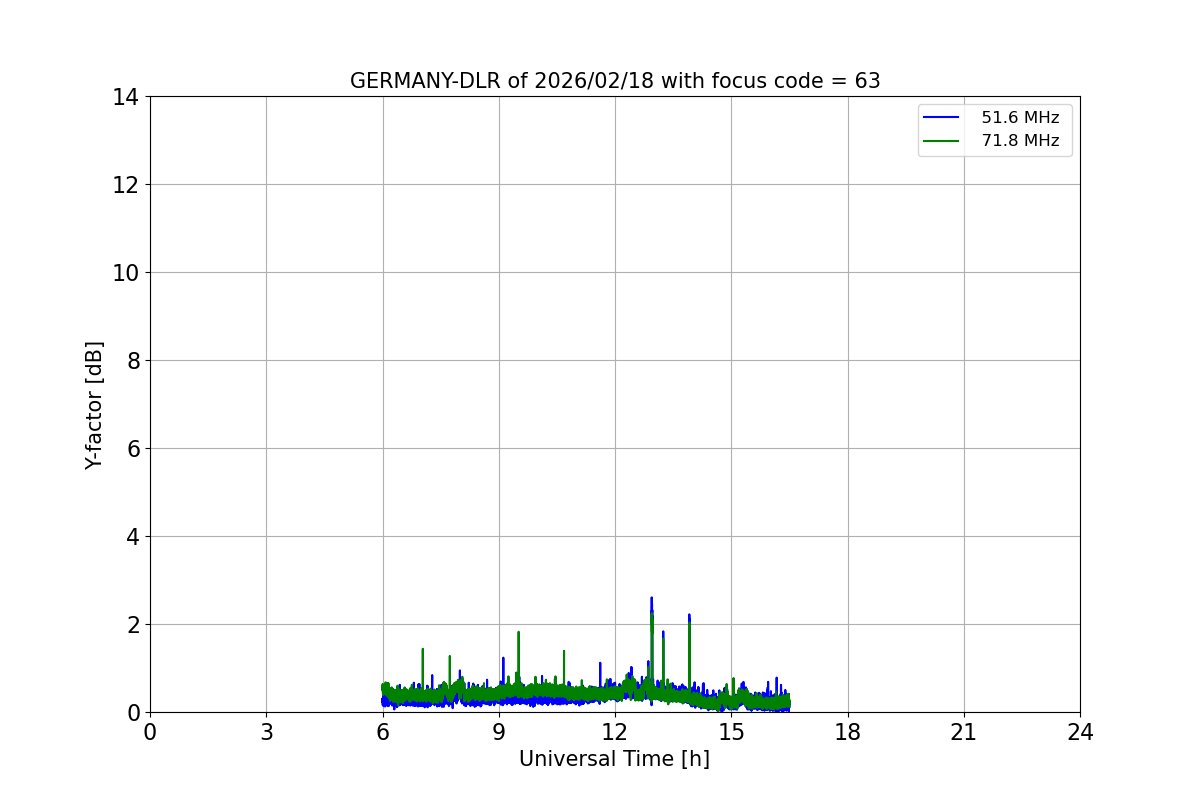
Task: Click x-axis tick label 24
Action: pos(1080,732)
